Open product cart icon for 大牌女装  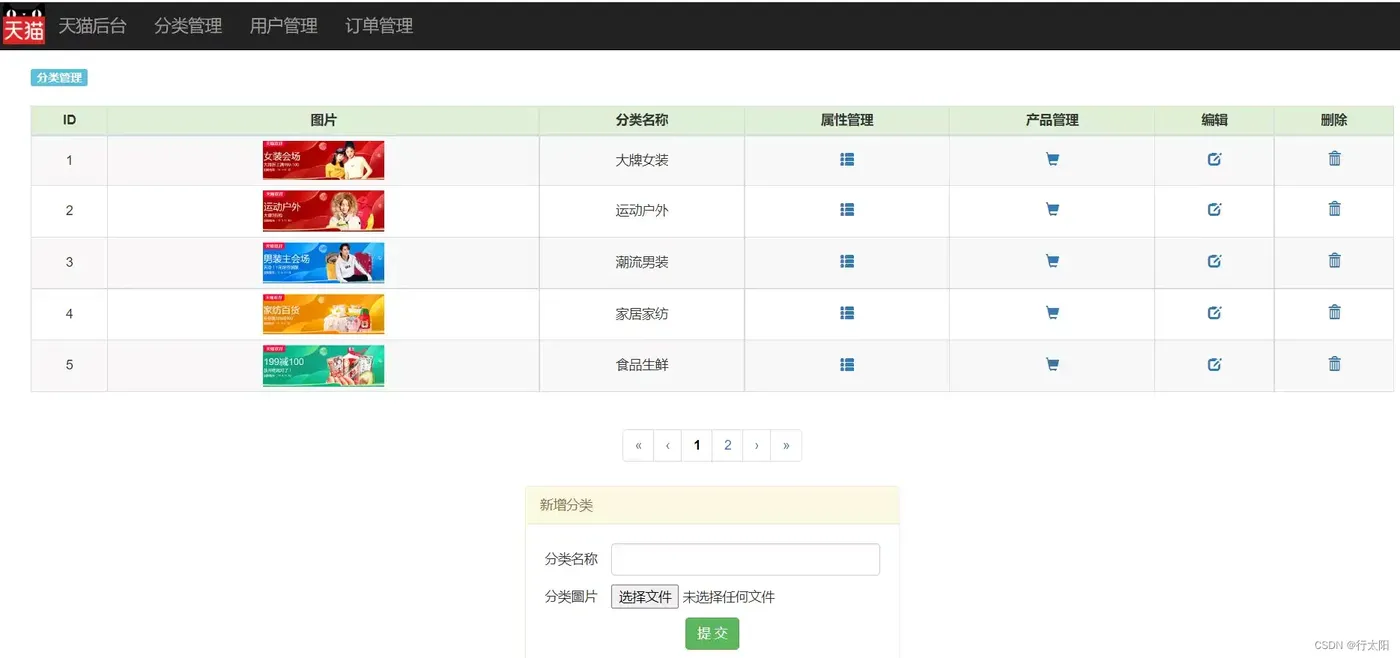(x=1052, y=159)
